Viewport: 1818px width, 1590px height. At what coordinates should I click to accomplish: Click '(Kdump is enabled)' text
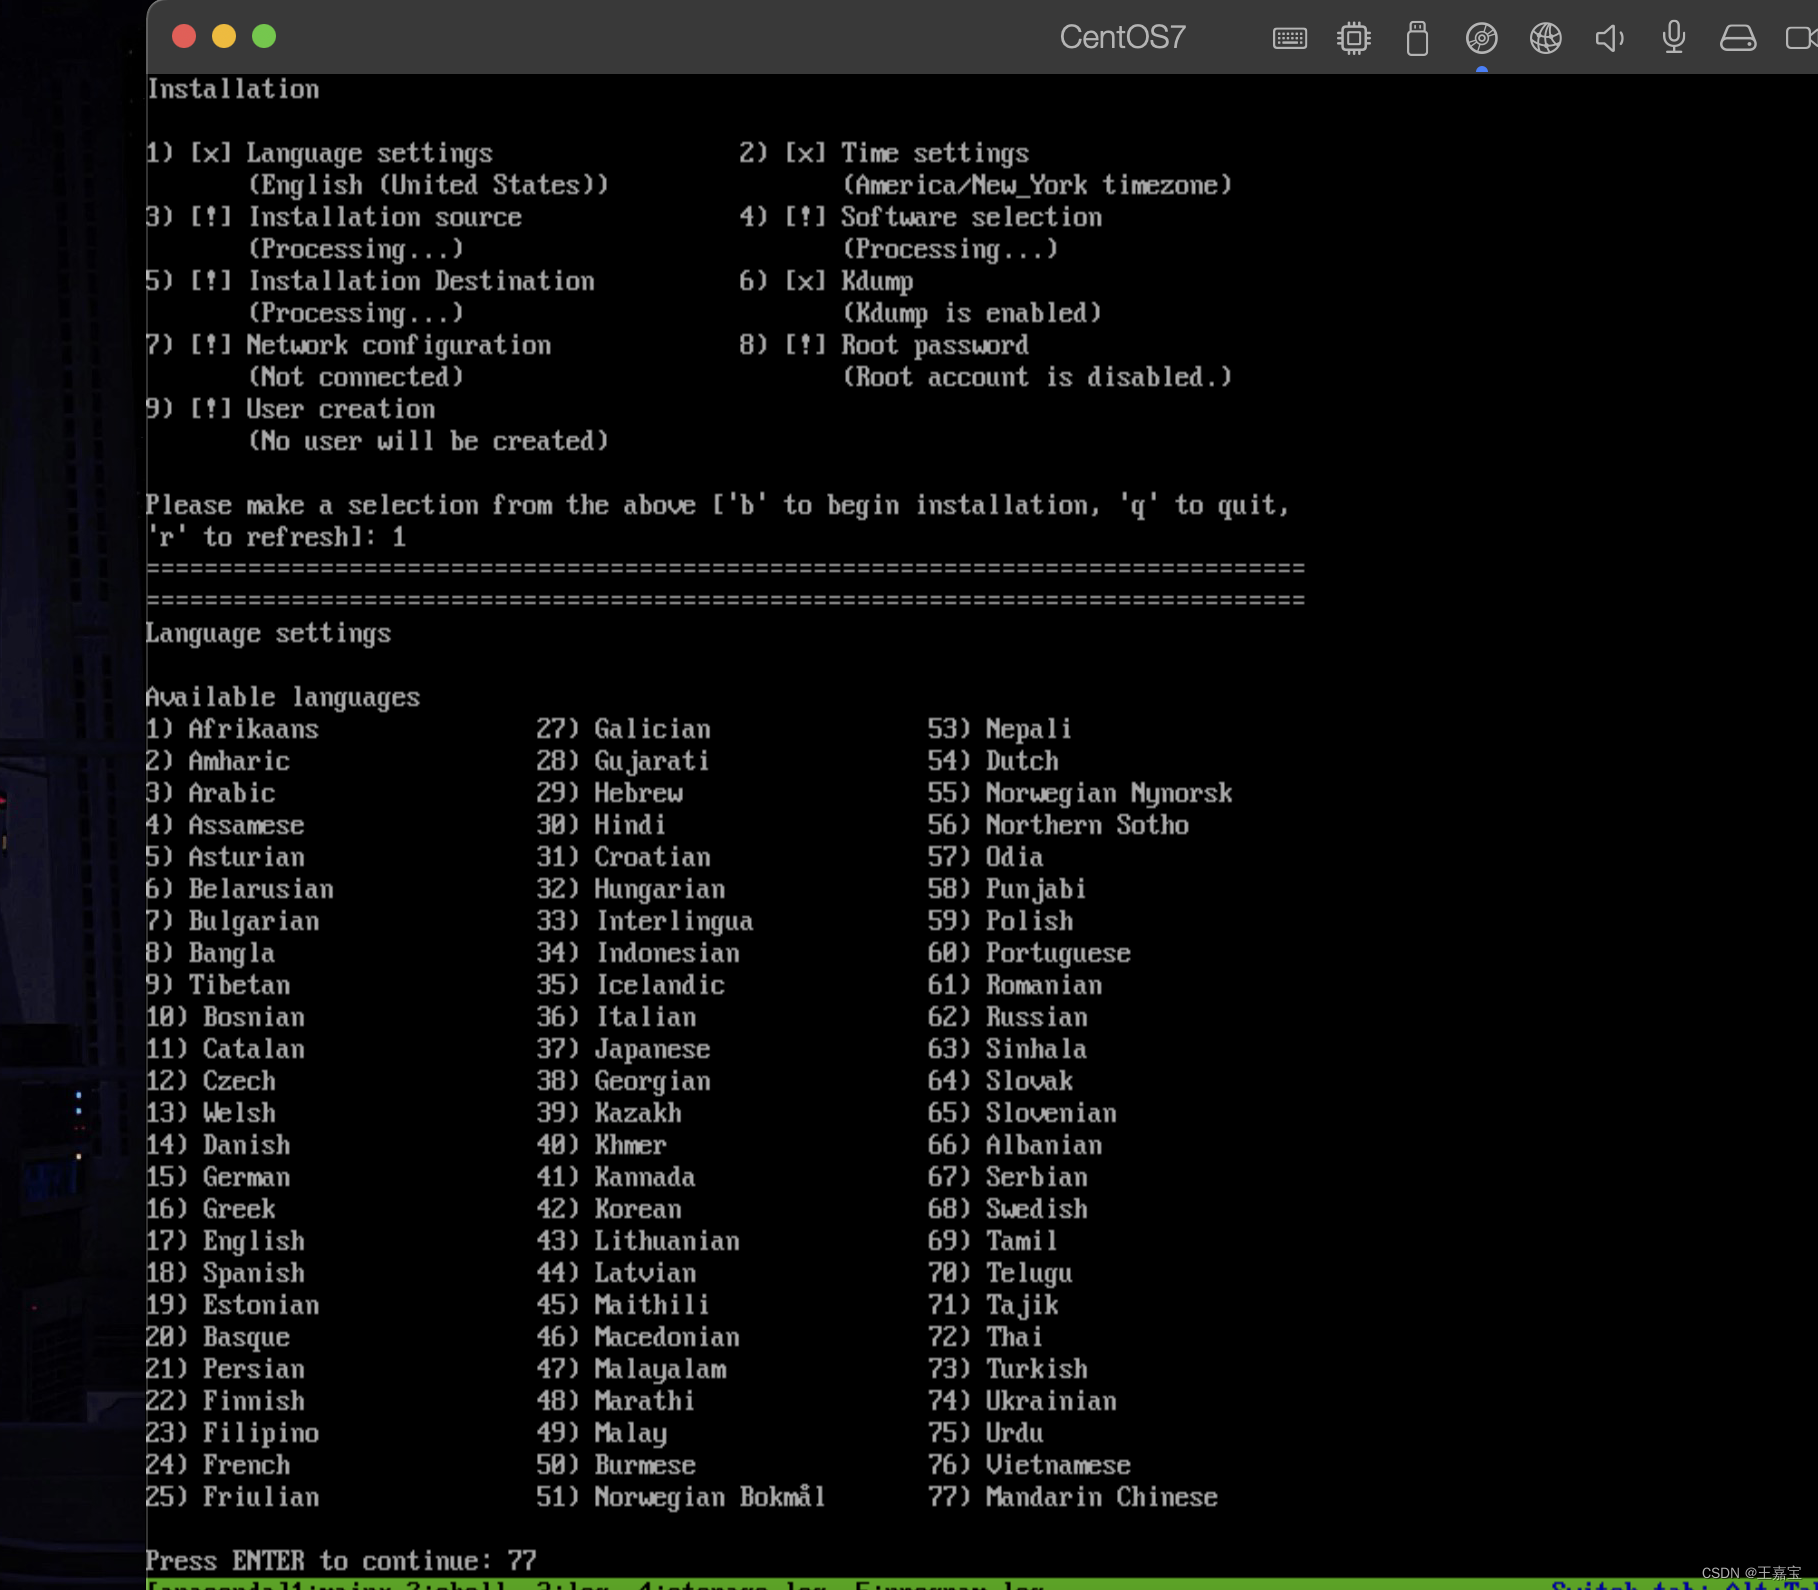tap(972, 313)
